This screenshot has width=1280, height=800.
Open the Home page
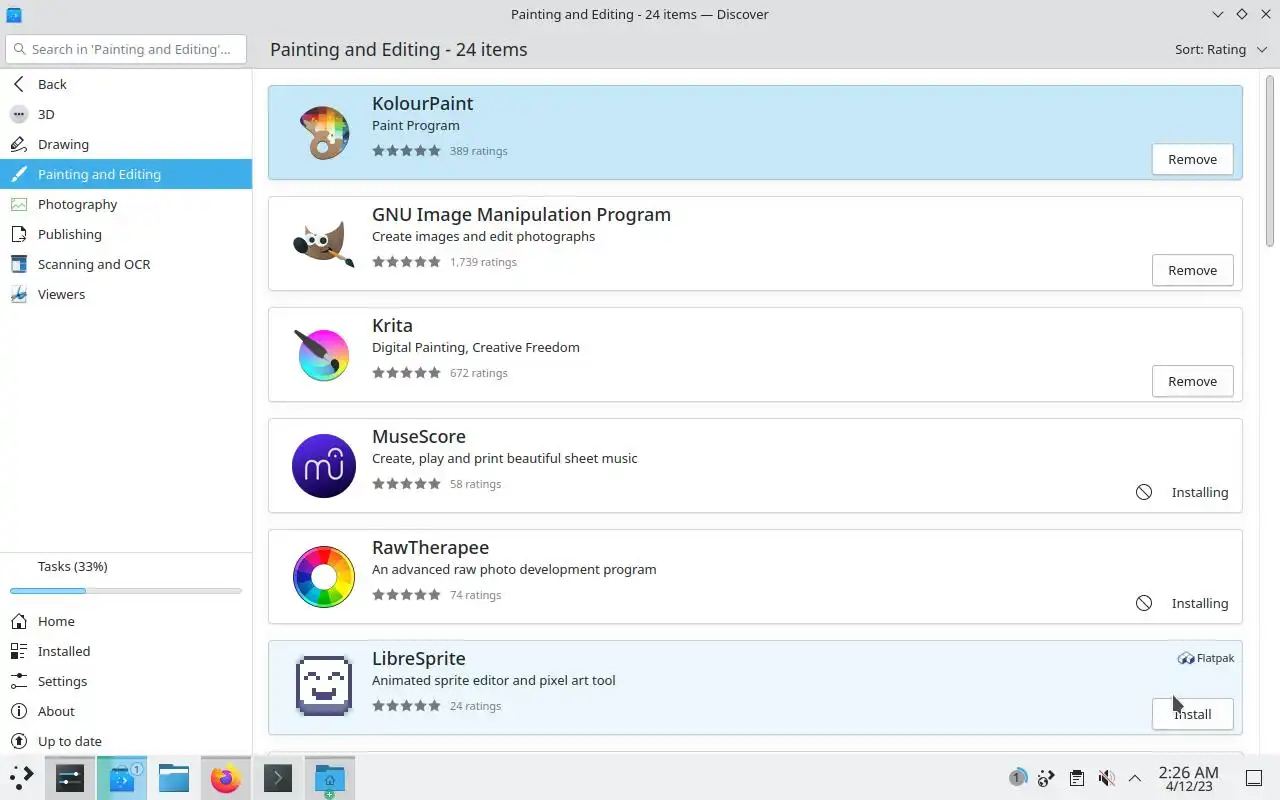click(126, 621)
